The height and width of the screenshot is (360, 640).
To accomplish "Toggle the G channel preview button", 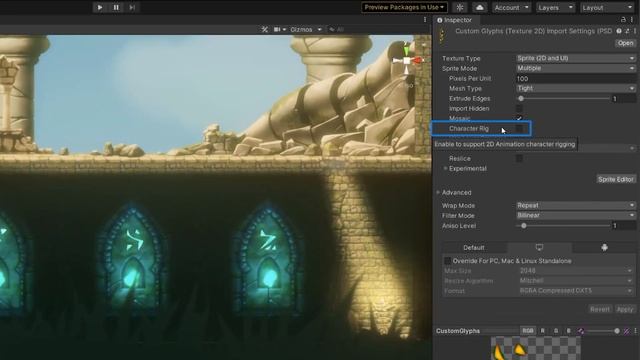I will 556,331.
